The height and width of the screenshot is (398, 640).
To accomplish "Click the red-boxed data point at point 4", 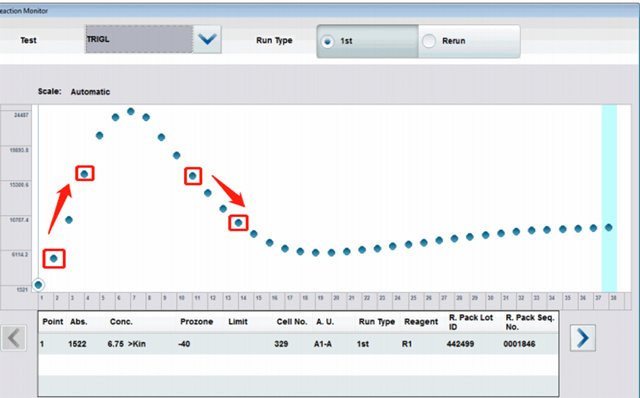I will click(84, 174).
